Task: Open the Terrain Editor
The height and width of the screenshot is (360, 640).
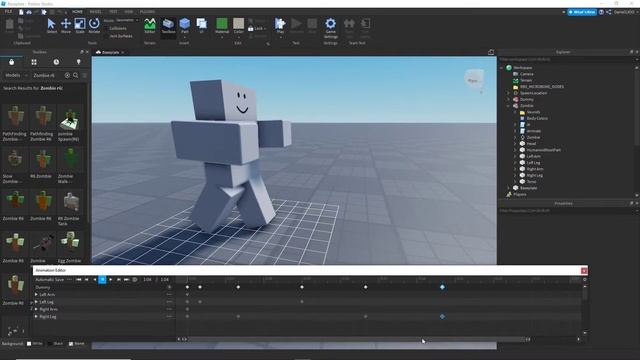Action: tap(150, 26)
